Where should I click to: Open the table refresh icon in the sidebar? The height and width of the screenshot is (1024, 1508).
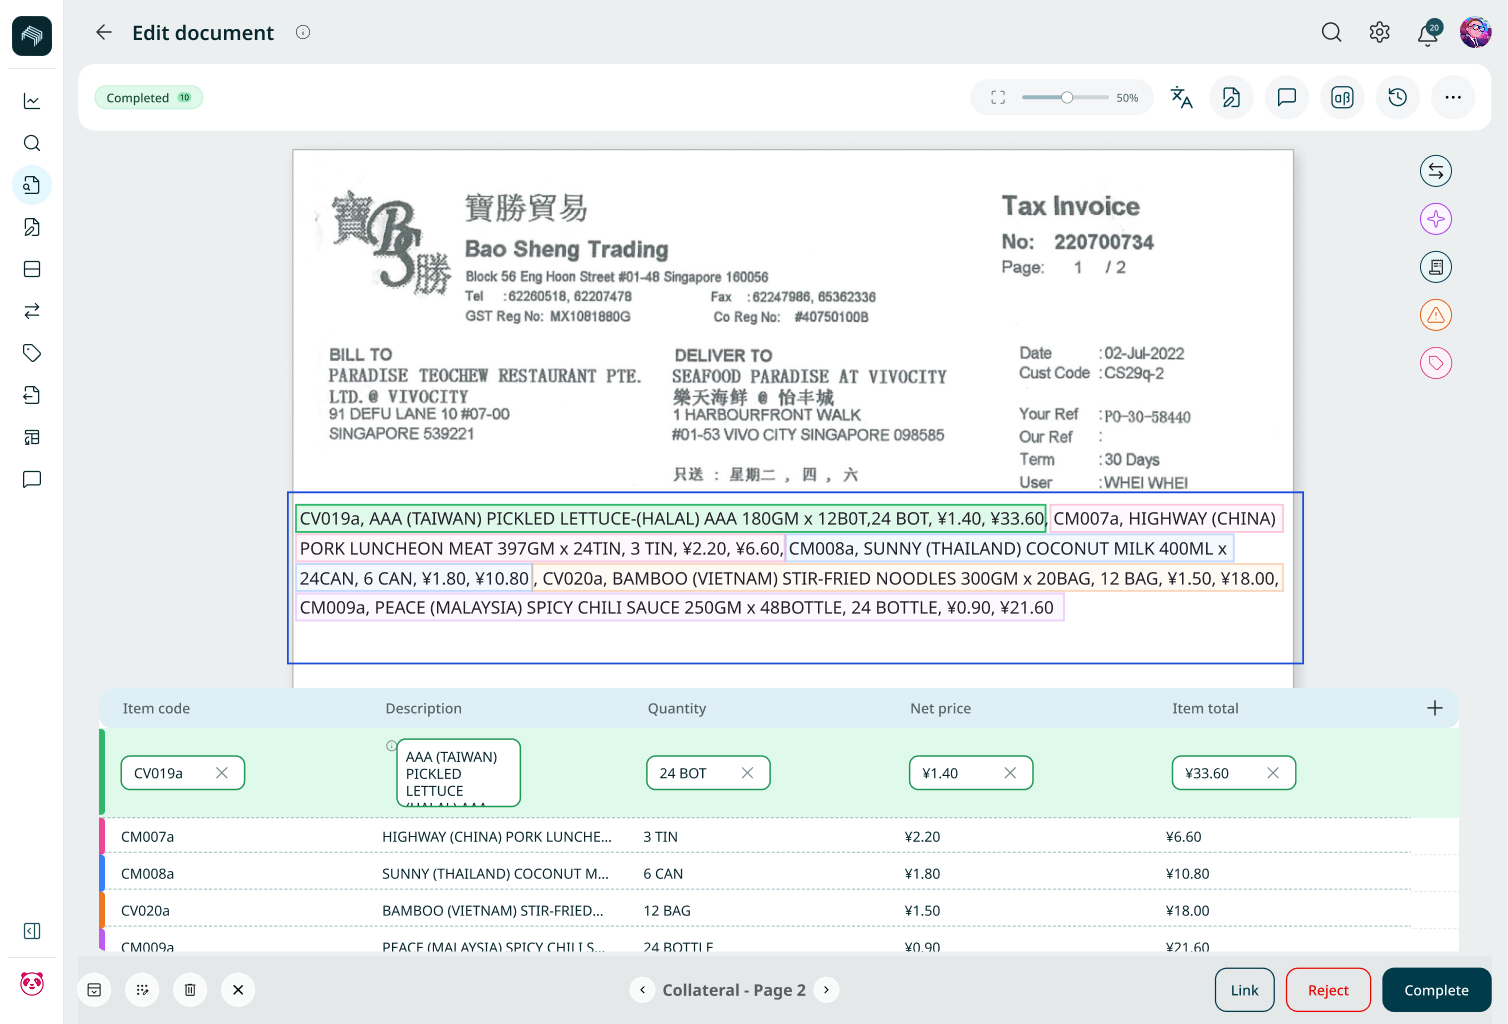pyautogui.click(x=32, y=437)
